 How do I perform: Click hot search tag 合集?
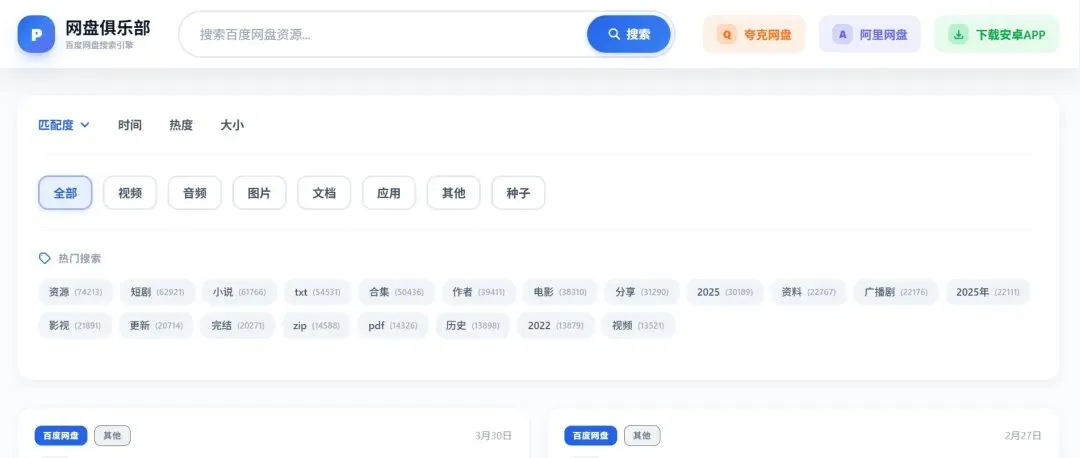397,292
